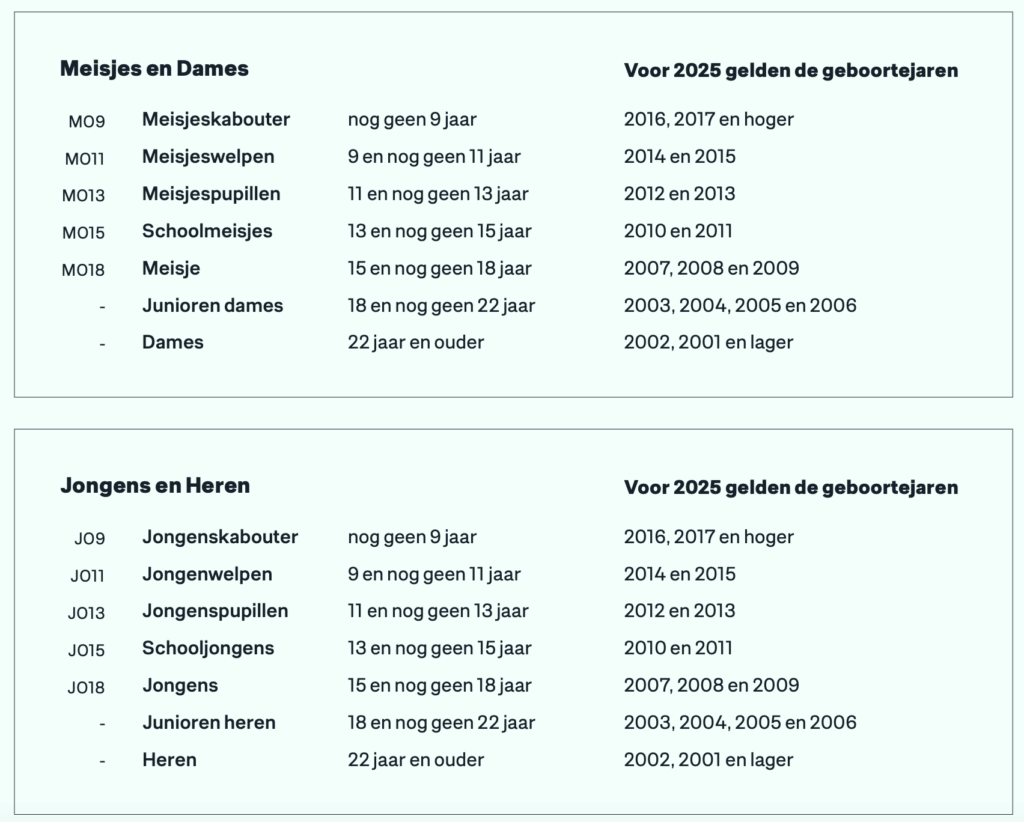
Task: Select Junioren heren label
Action: coord(209,723)
